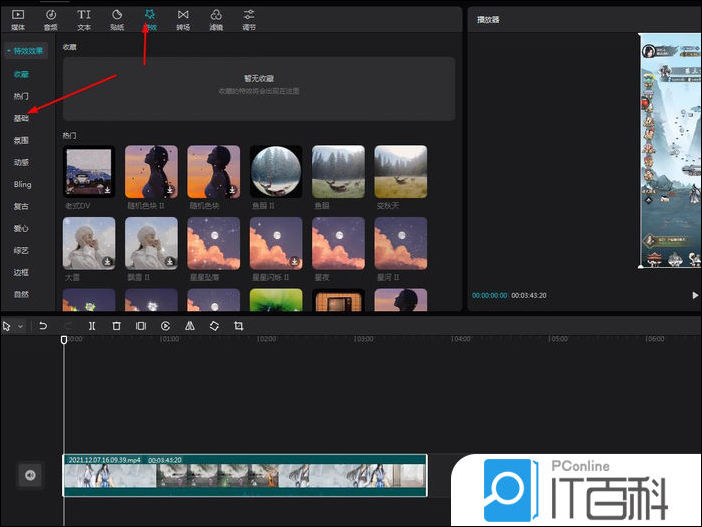
Task: Switch to the 转场 (Transitions) tab
Action: point(182,19)
